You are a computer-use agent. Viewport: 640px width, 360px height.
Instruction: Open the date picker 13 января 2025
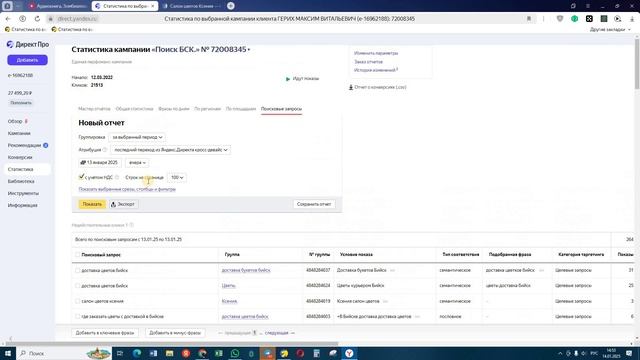[100, 162]
